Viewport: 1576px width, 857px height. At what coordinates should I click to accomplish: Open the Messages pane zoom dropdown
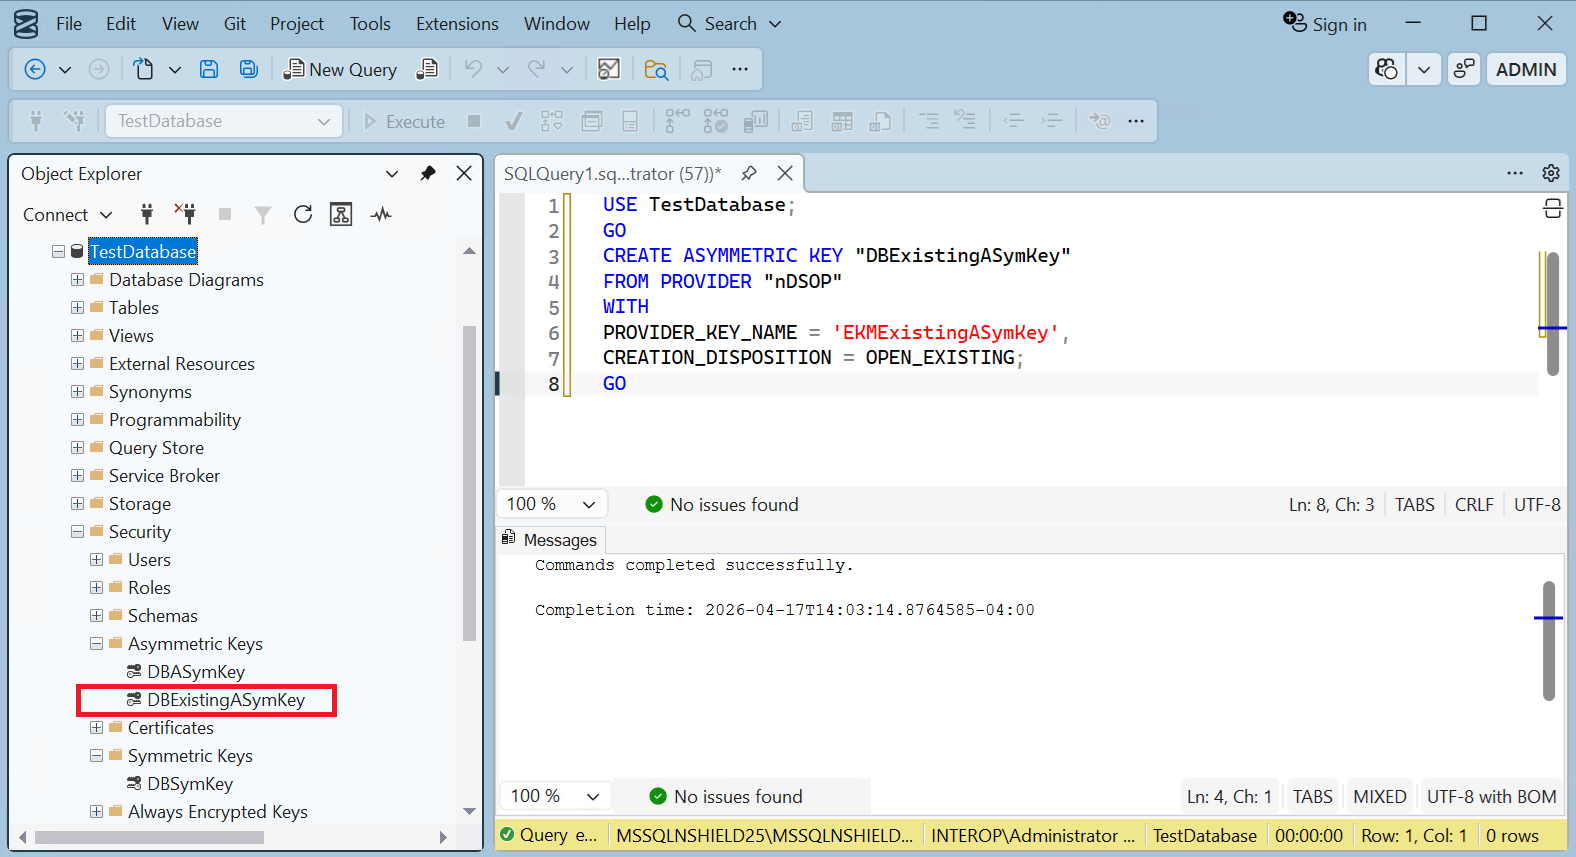555,796
